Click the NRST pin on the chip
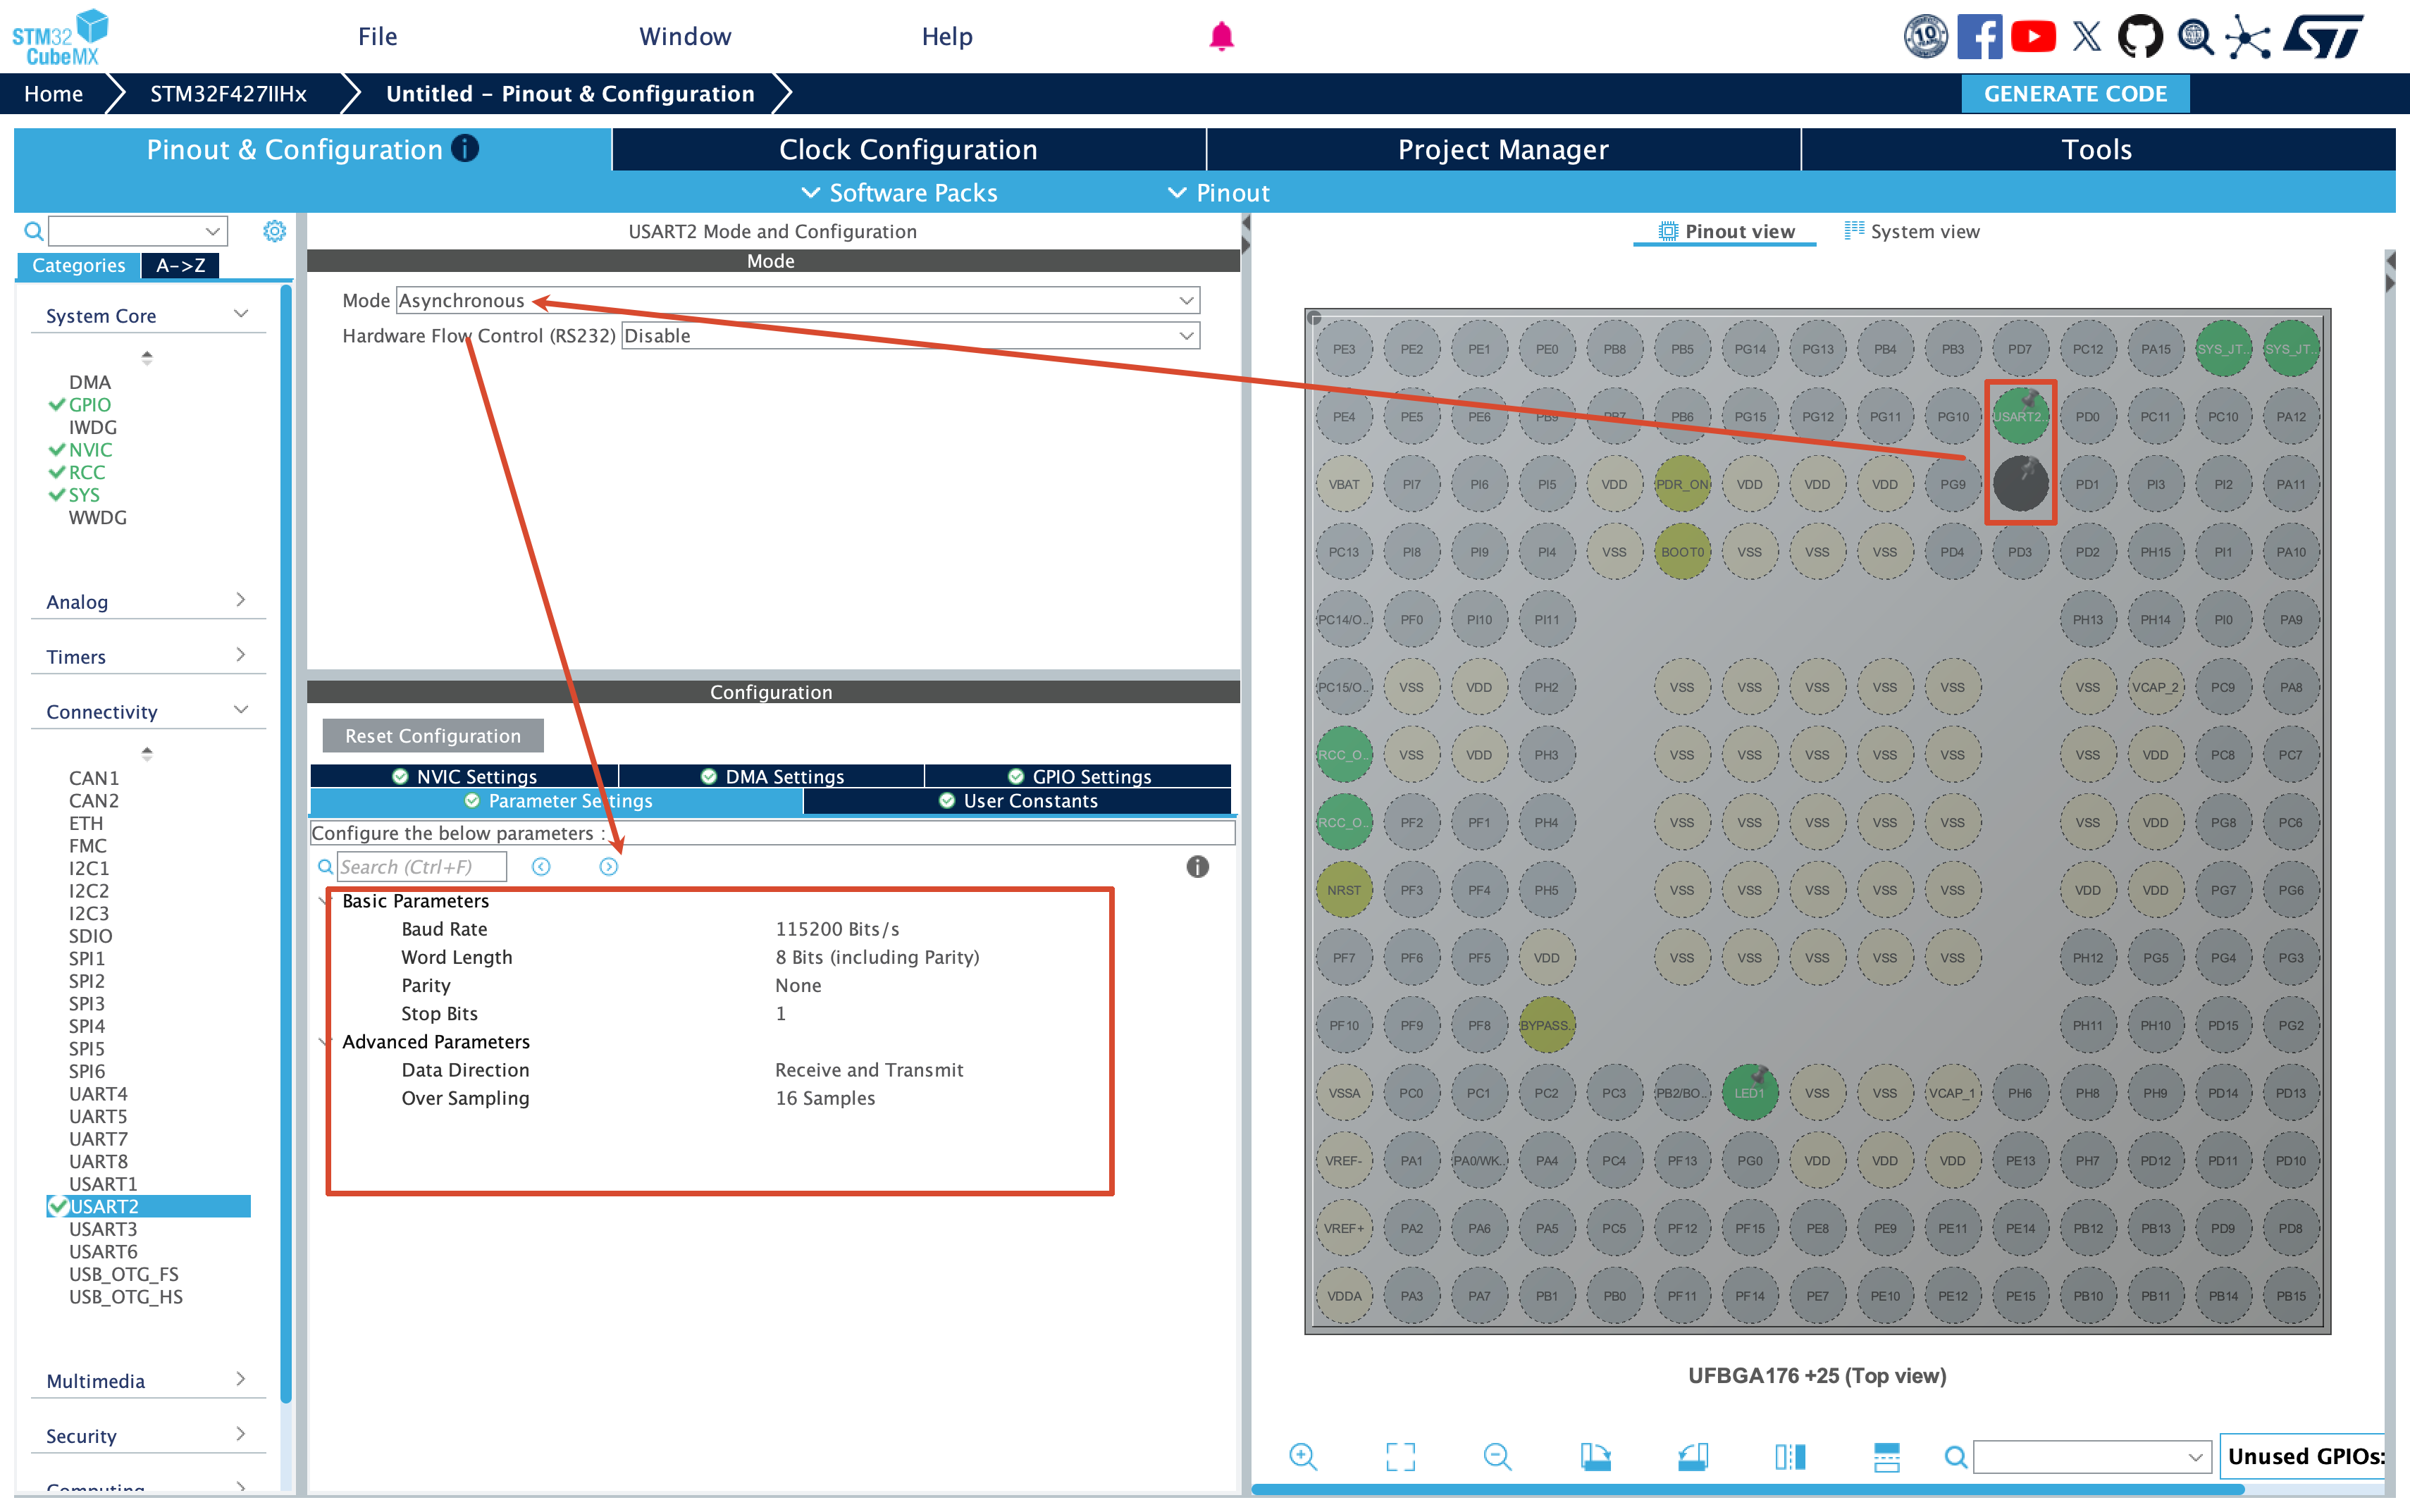 click(x=1344, y=890)
